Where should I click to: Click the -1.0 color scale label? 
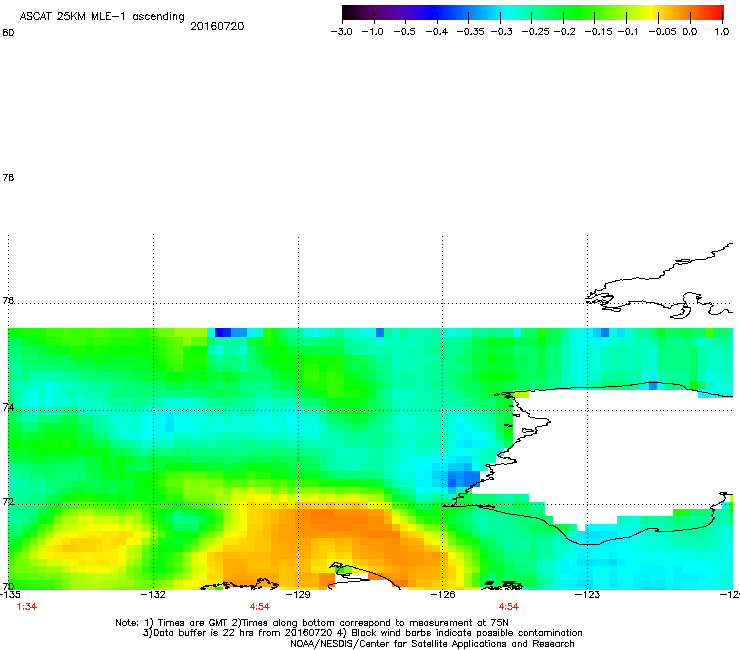(372, 32)
